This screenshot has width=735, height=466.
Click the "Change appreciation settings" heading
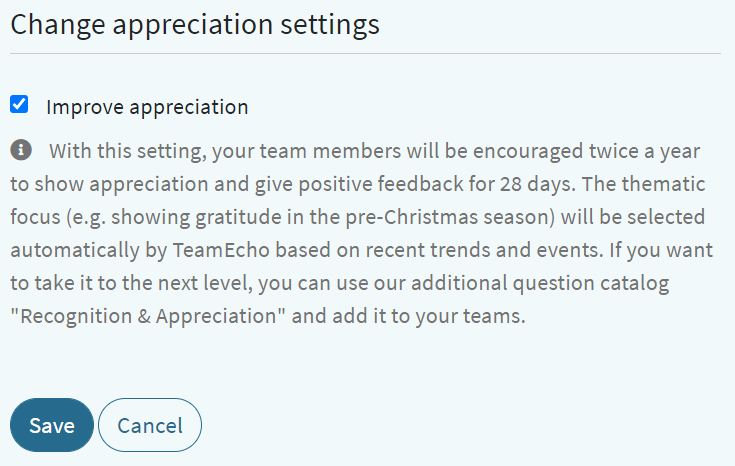(x=195, y=25)
